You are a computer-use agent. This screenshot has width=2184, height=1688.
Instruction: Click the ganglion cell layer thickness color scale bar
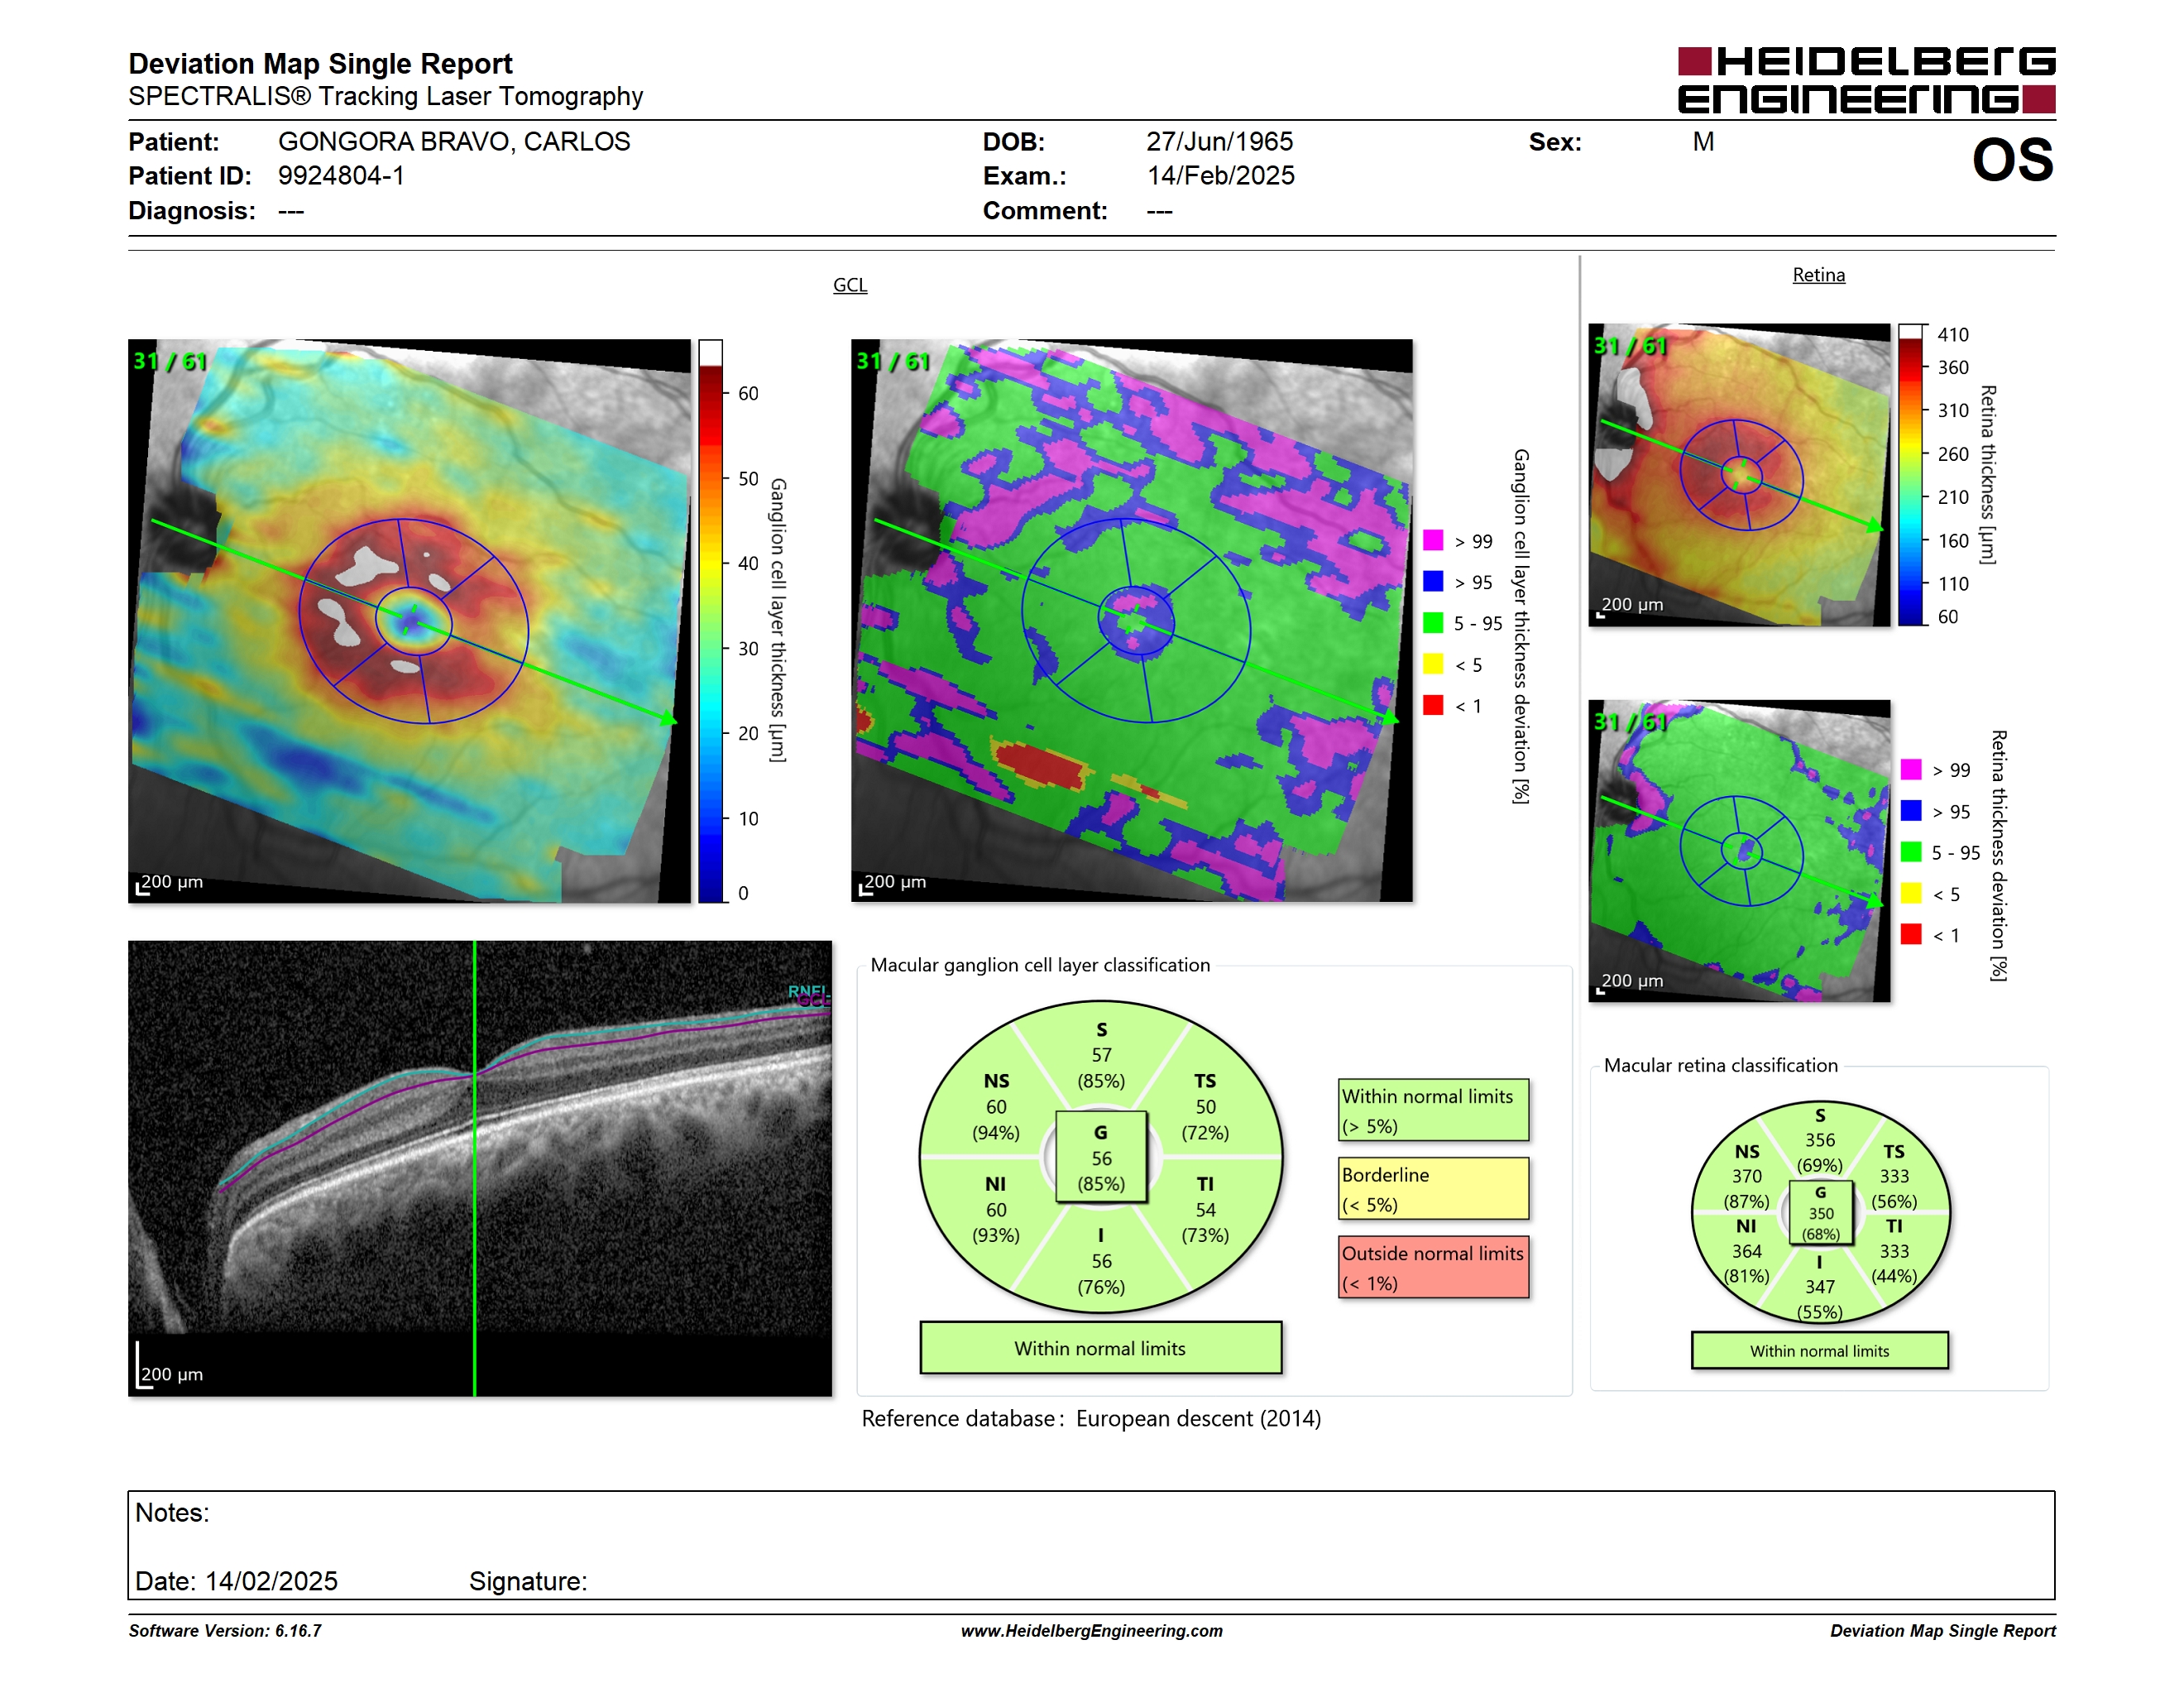[x=710, y=621]
